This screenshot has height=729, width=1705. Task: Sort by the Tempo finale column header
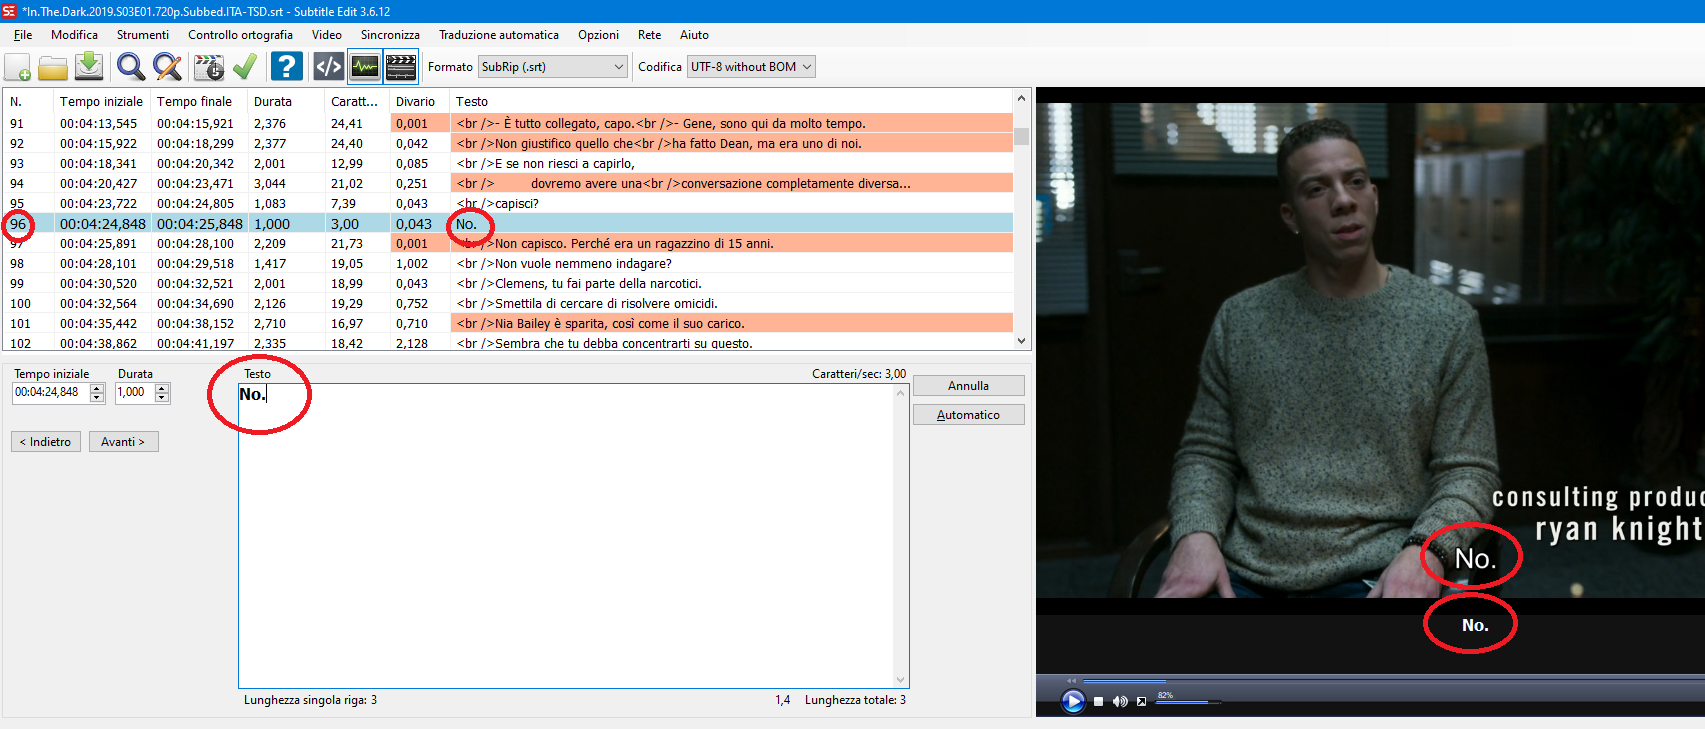pos(201,102)
